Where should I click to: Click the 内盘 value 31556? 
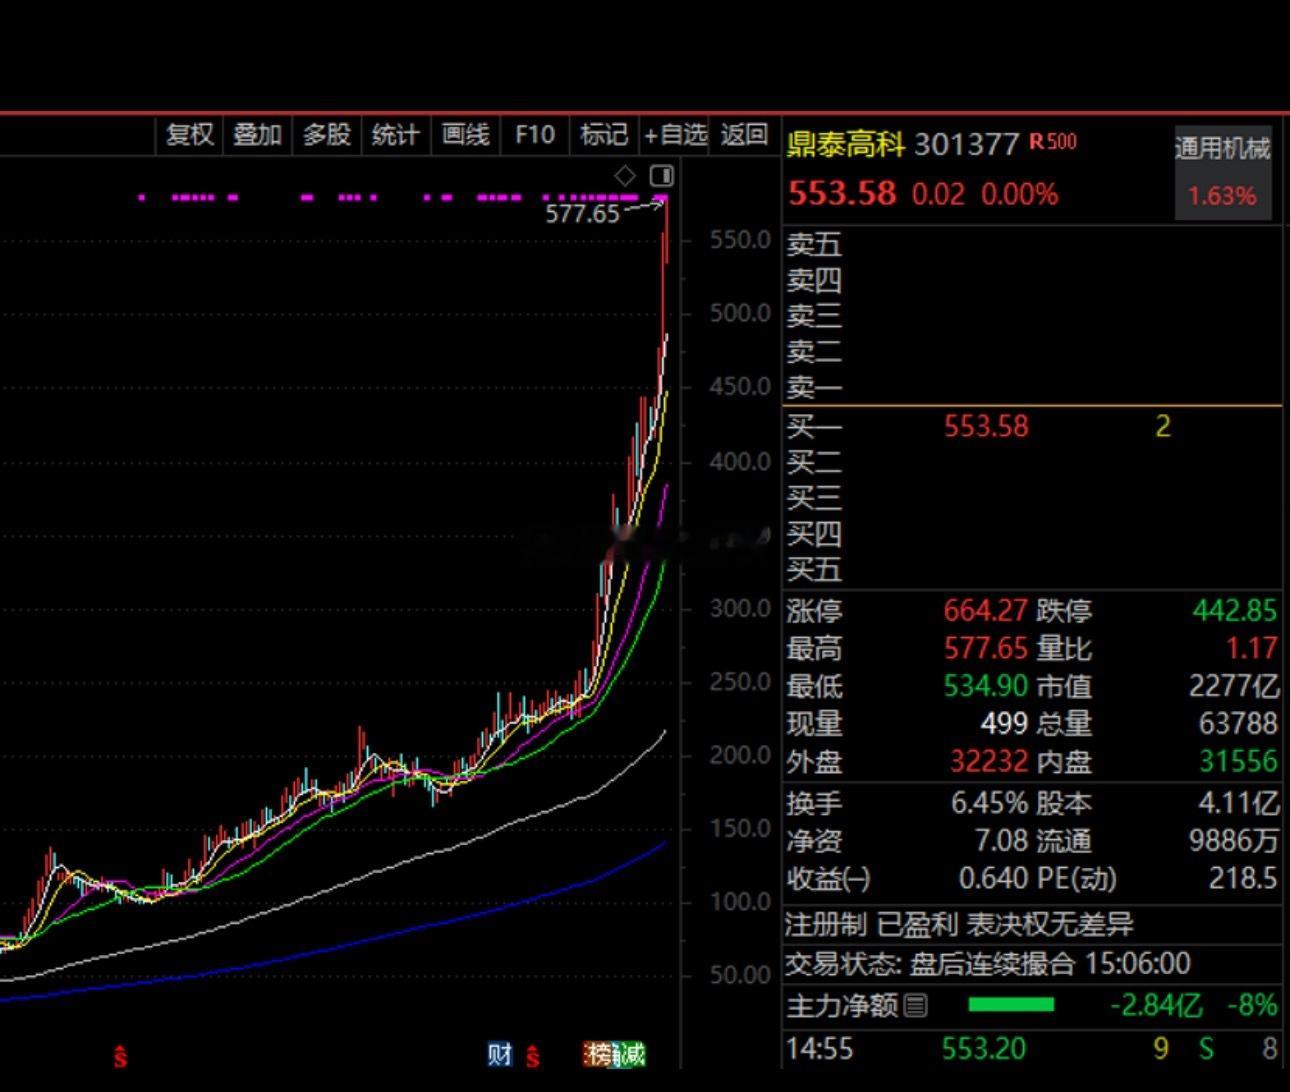[1239, 761]
